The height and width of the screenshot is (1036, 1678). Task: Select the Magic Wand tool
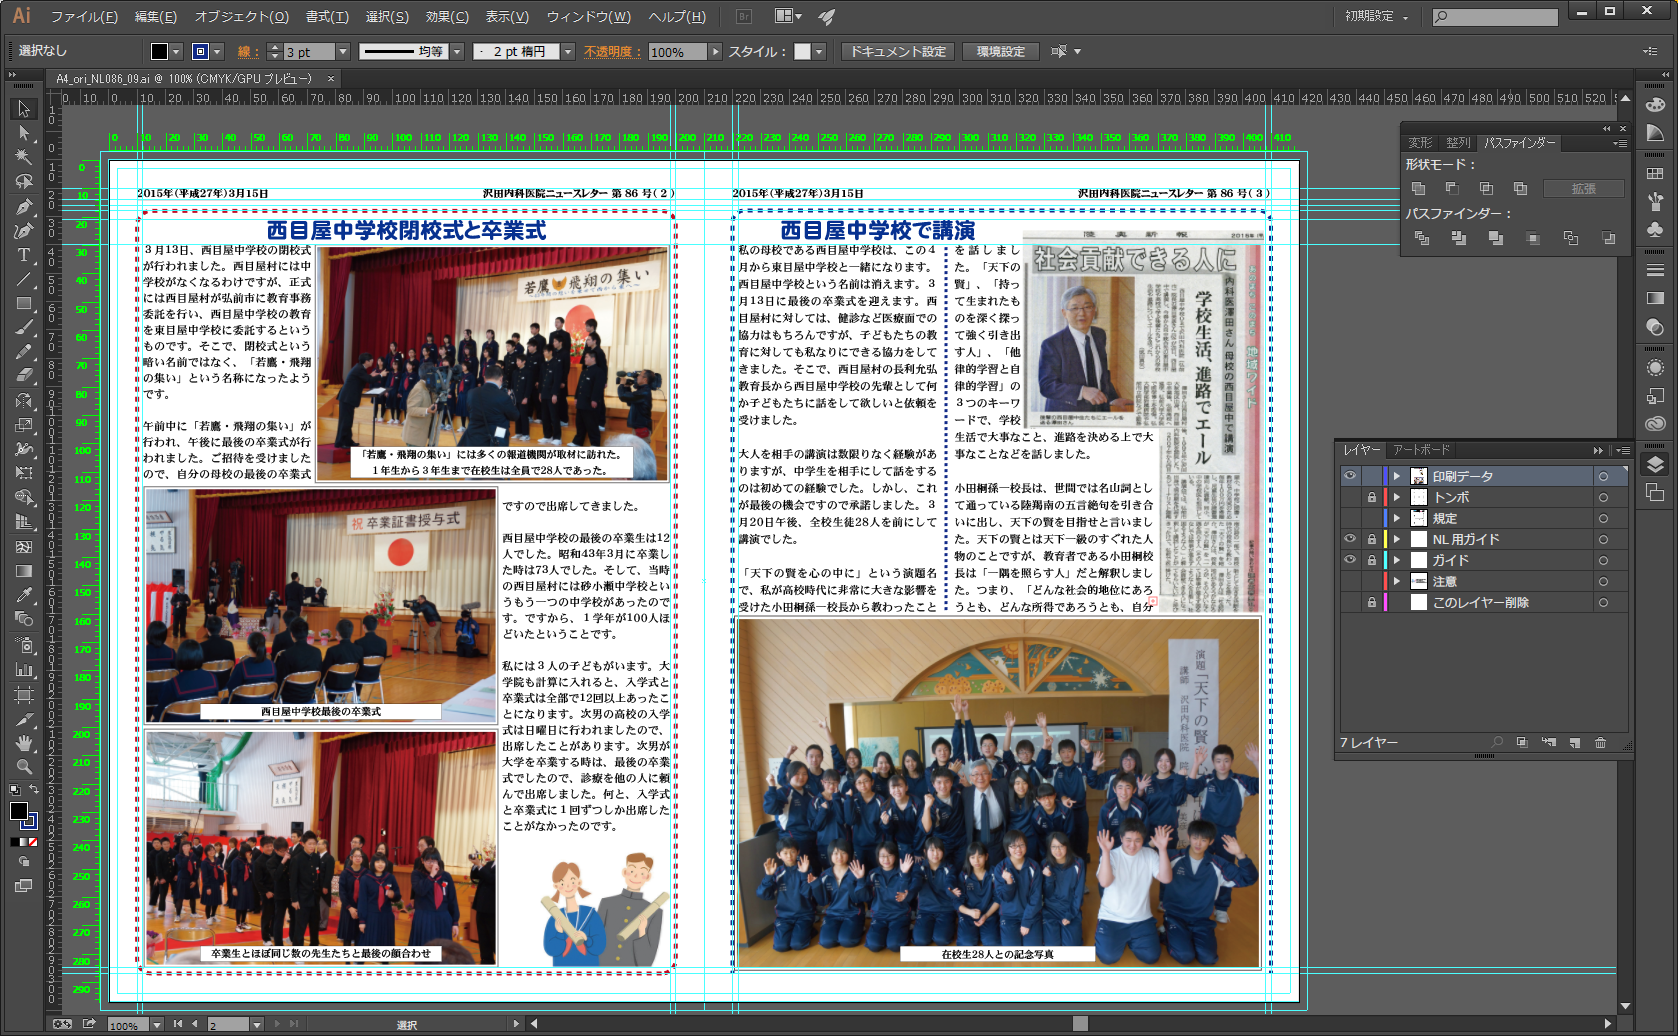pos(24,157)
